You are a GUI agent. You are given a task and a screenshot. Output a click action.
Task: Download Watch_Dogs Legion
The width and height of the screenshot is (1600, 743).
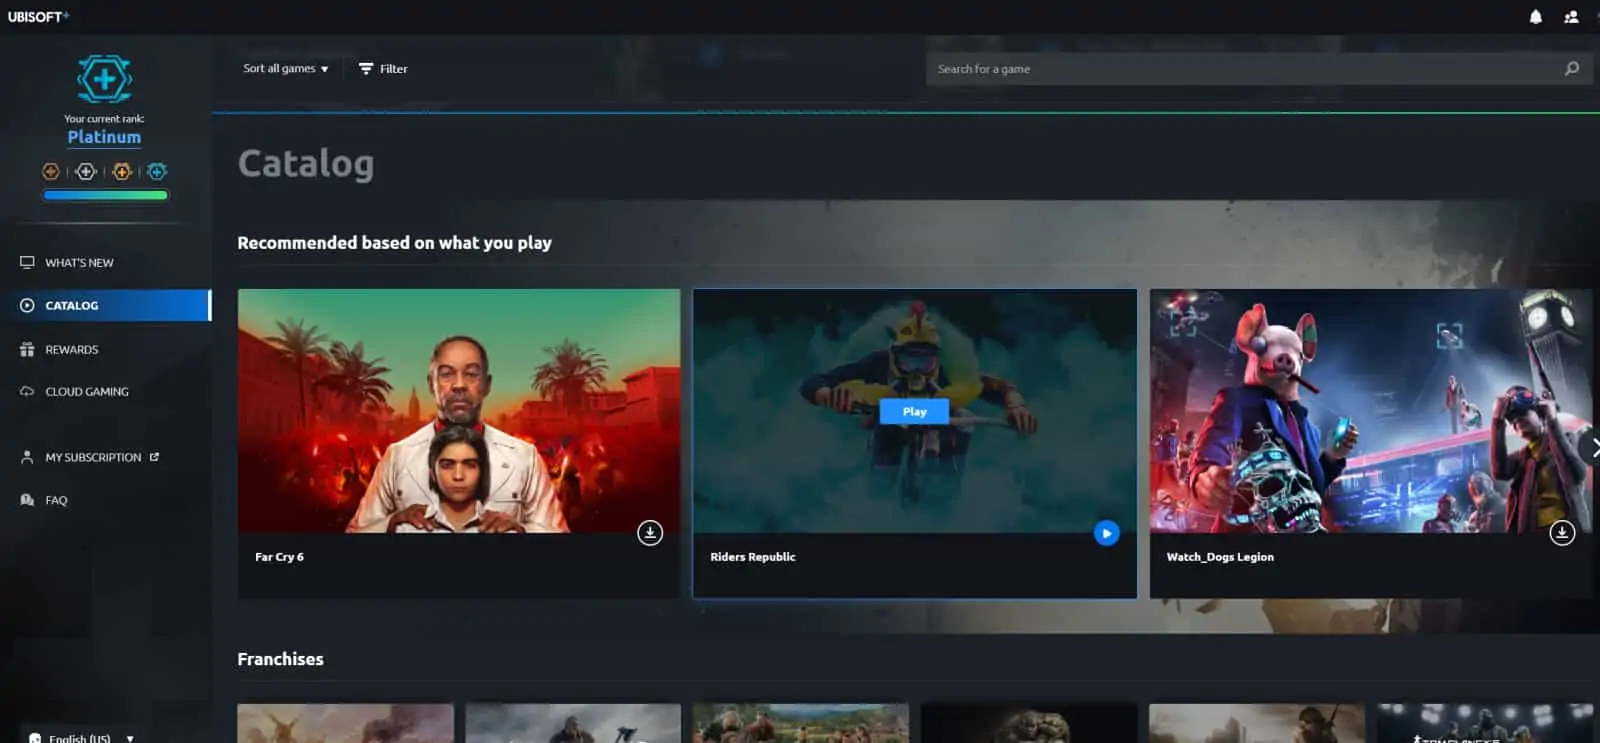coord(1562,532)
